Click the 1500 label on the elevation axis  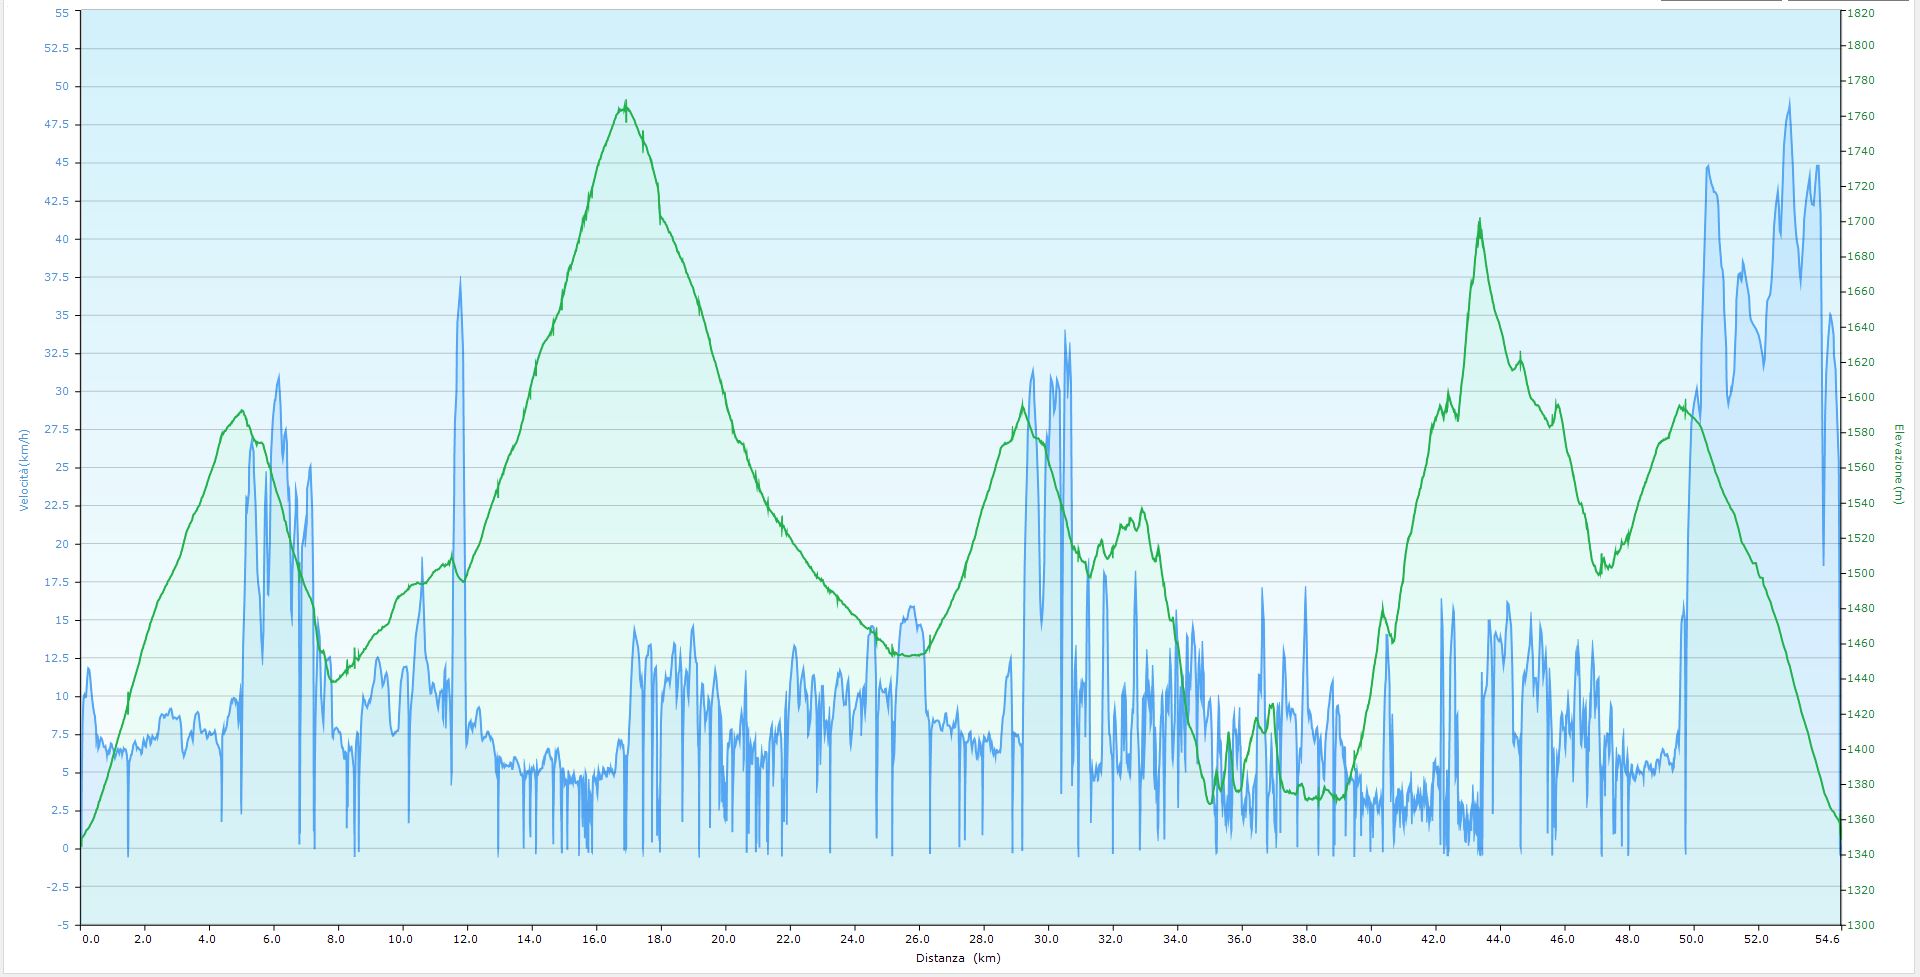point(1861,573)
